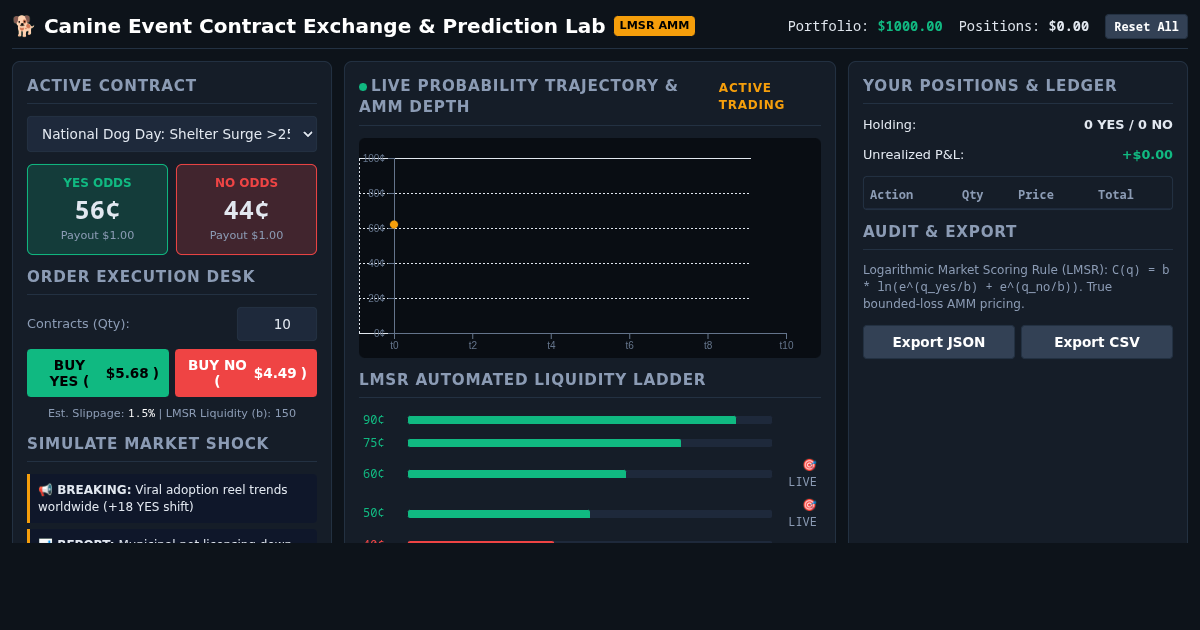Click the LMSR AMM badge

coord(654,26)
